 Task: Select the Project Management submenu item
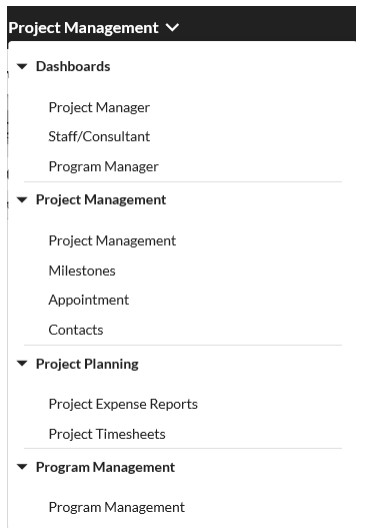click(112, 241)
